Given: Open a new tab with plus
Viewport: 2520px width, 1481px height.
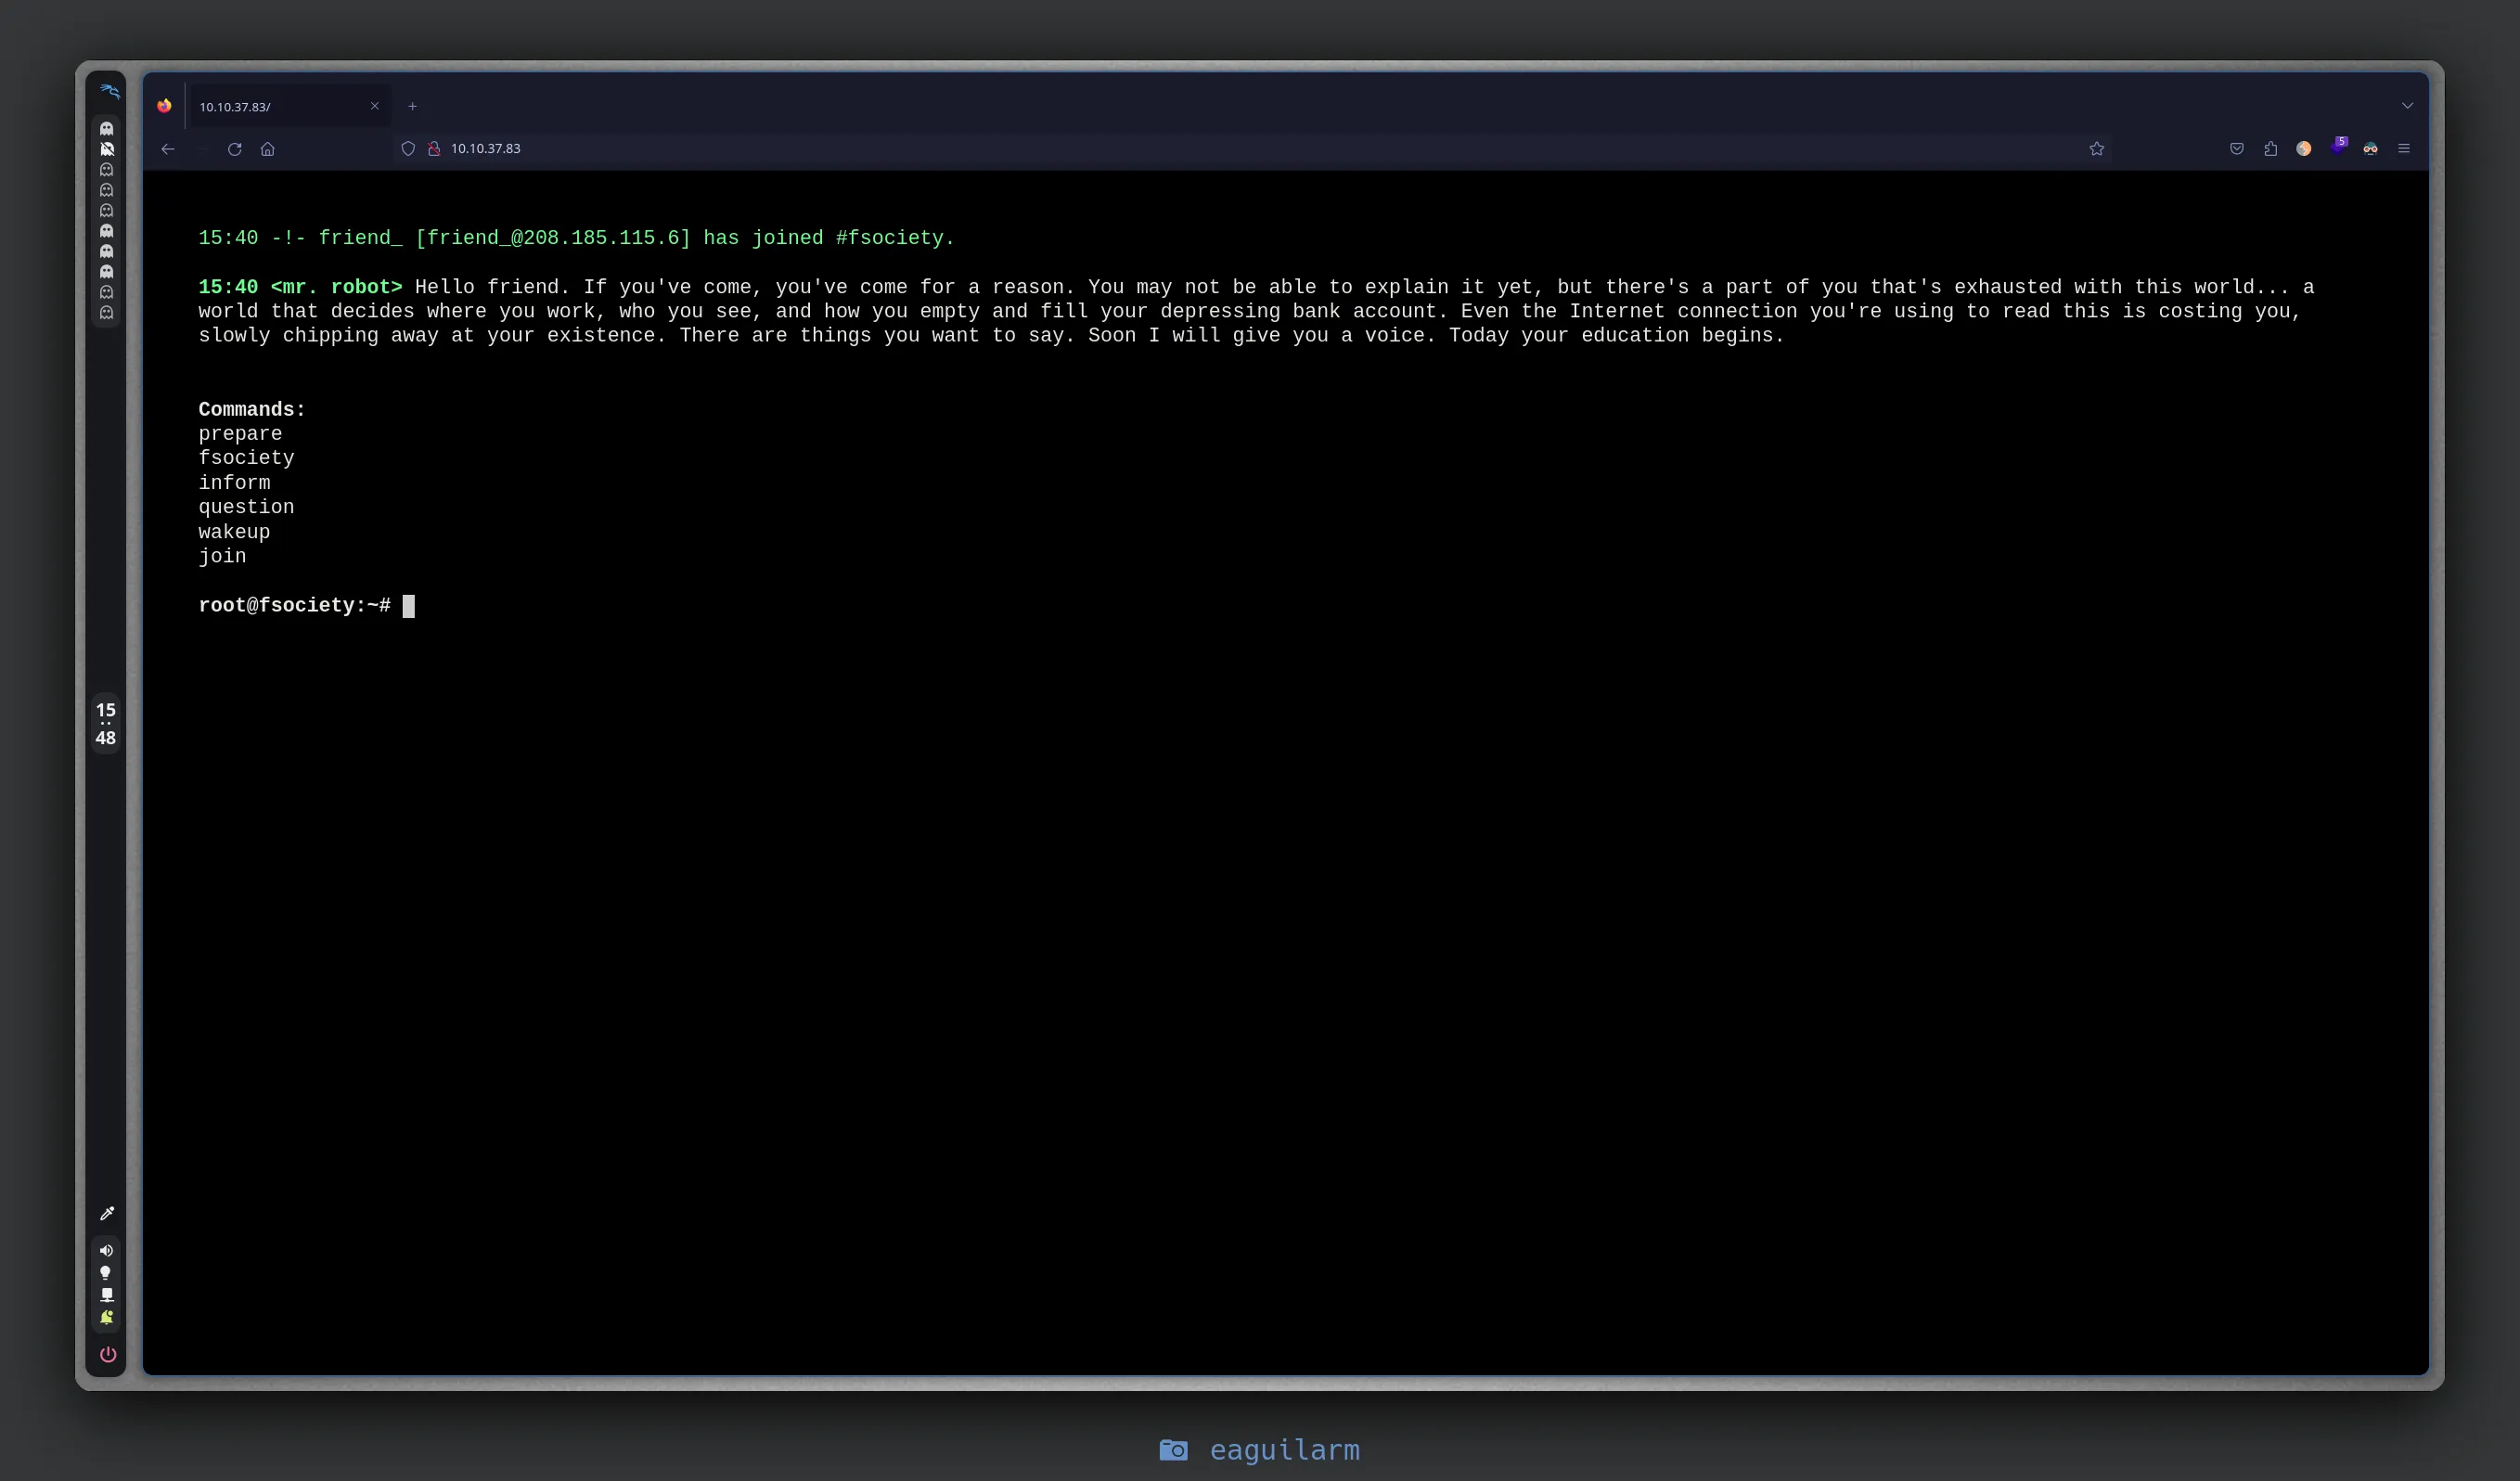Looking at the screenshot, I should [412, 106].
